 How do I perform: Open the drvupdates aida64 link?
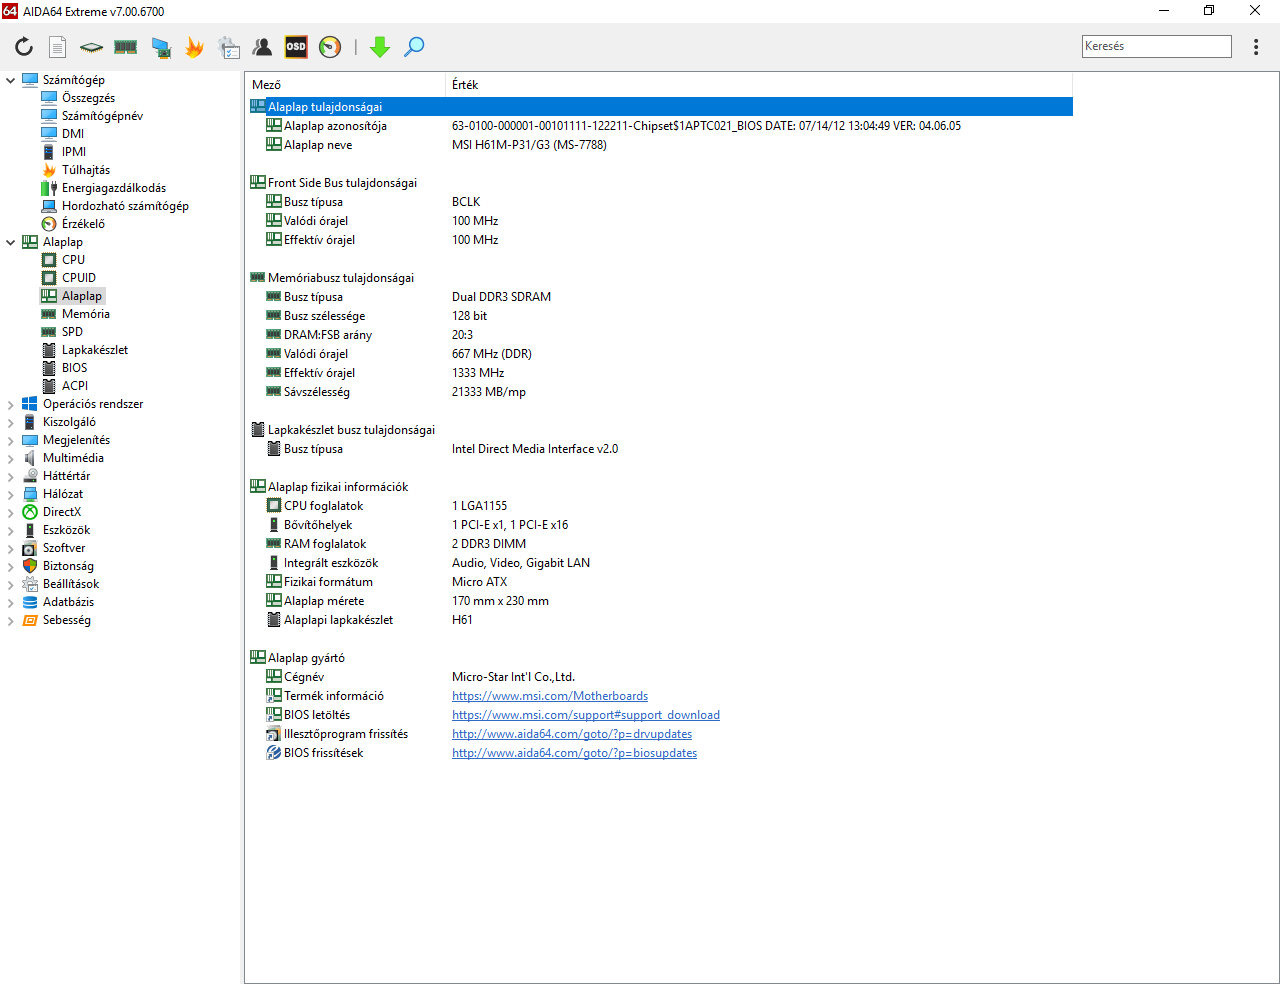click(x=572, y=734)
